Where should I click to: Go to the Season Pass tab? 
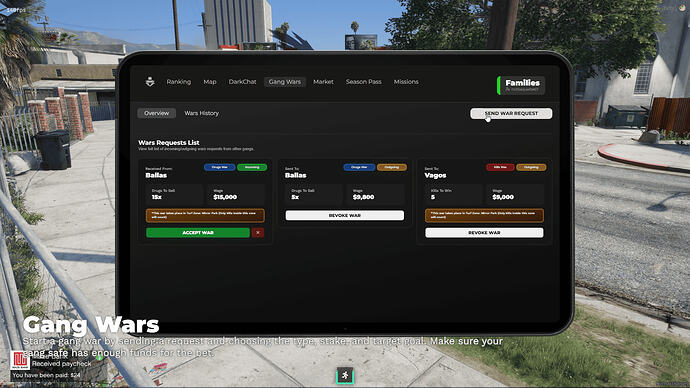363,82
